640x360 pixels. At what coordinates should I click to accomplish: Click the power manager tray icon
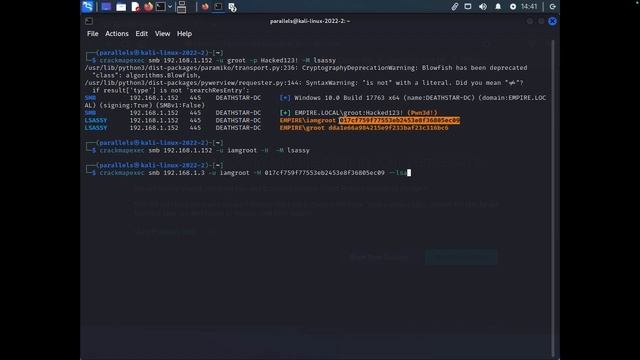pyautogui.click(x=513, y=7)
